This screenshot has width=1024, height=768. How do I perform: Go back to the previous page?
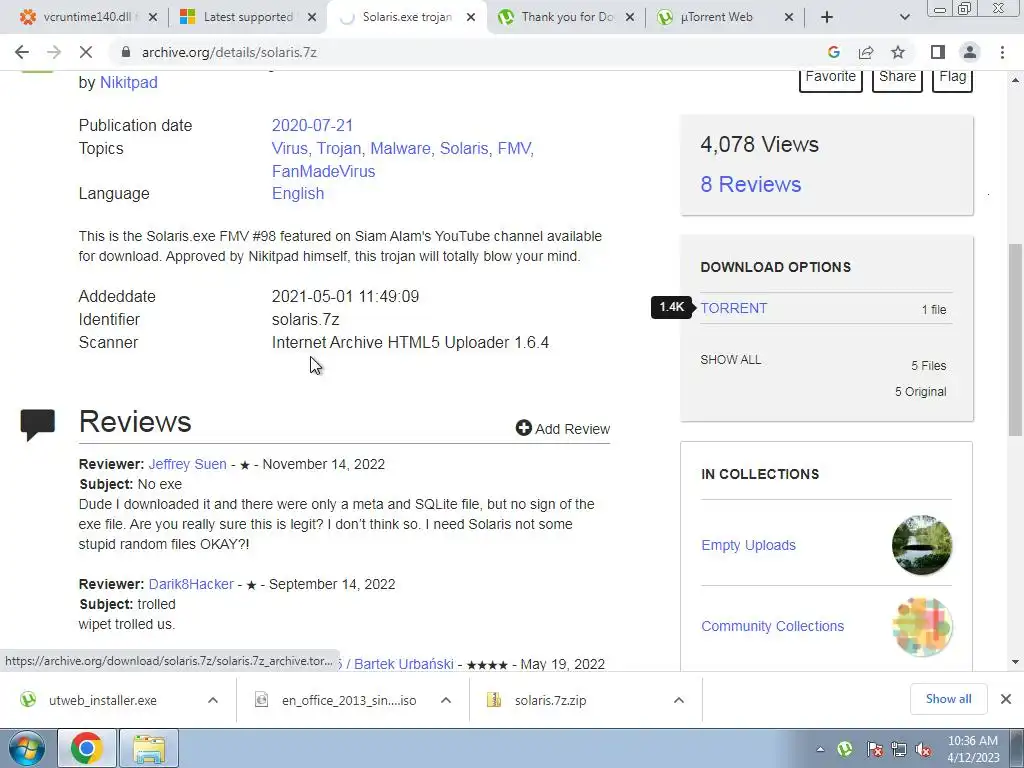coord(22,52)
